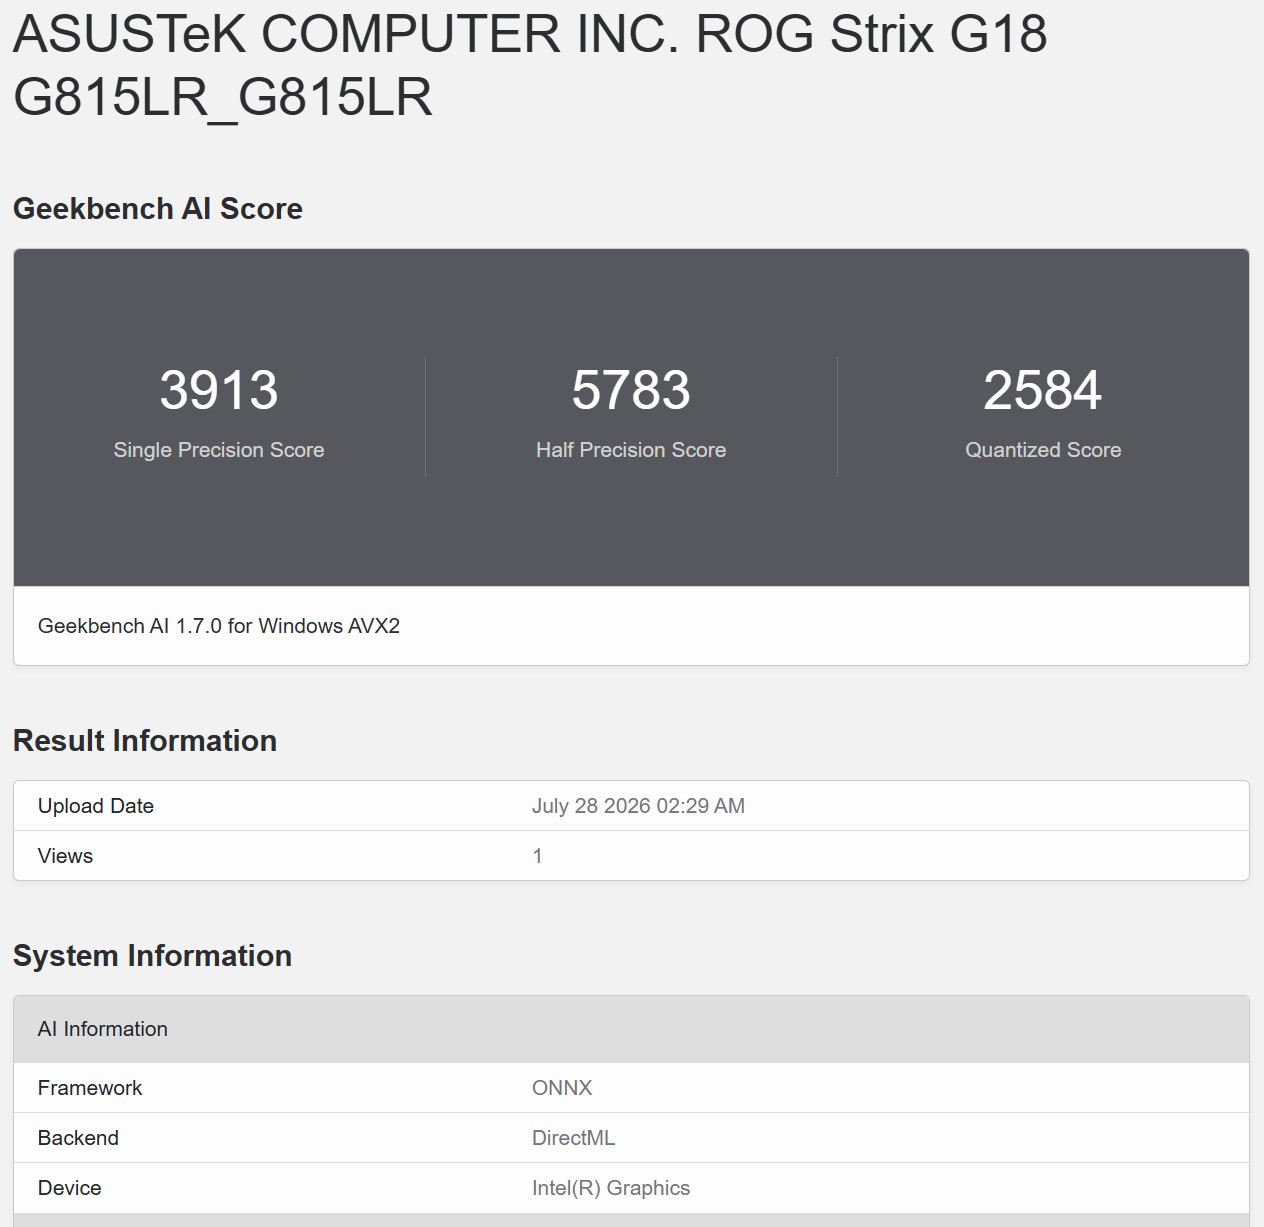Viewport: 1264px width, 1227px height.
Task: Click the Half Precision Score label
Action: click(x=631, y=450)
